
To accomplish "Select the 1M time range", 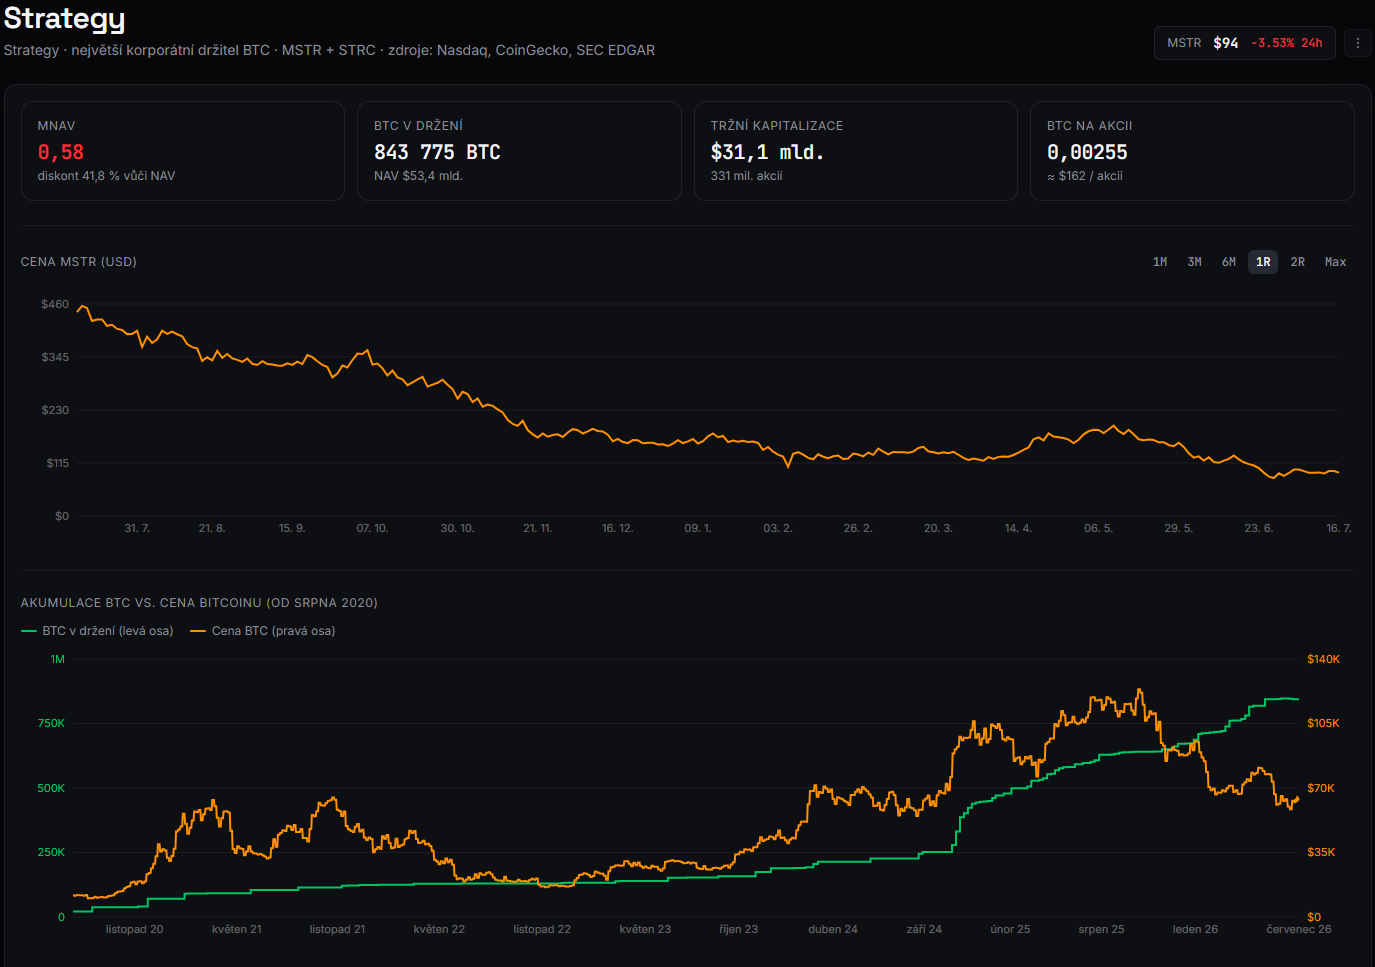I will pos(1160,262).
